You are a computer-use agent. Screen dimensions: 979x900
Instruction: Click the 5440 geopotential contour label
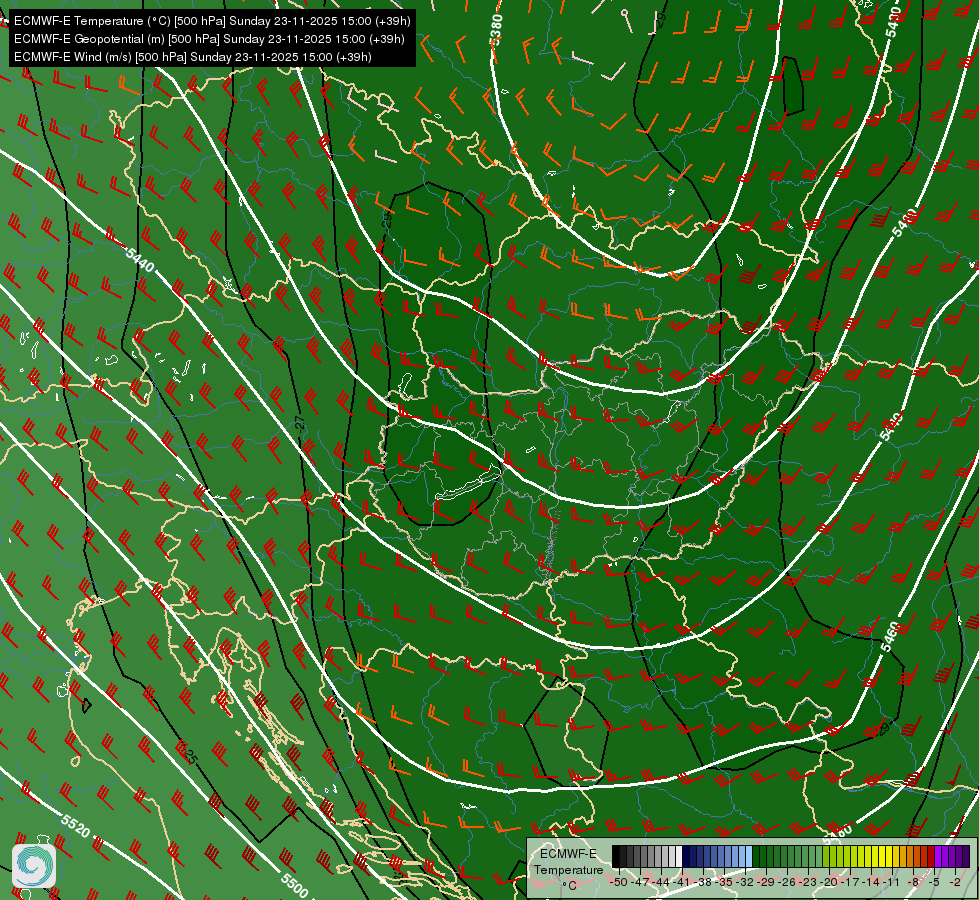pos(139,259)
